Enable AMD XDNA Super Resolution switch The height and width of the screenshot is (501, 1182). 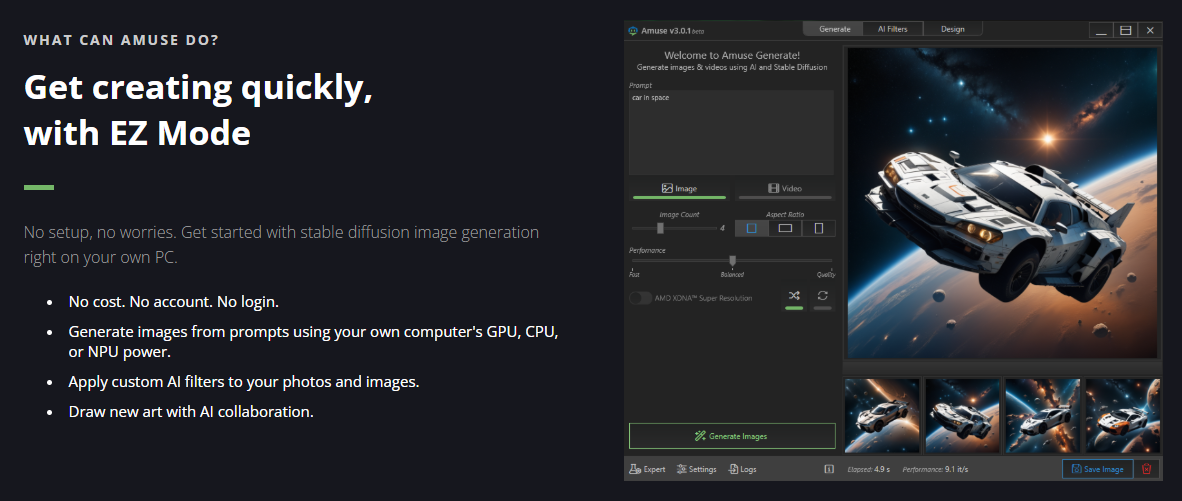pos(640,298)
